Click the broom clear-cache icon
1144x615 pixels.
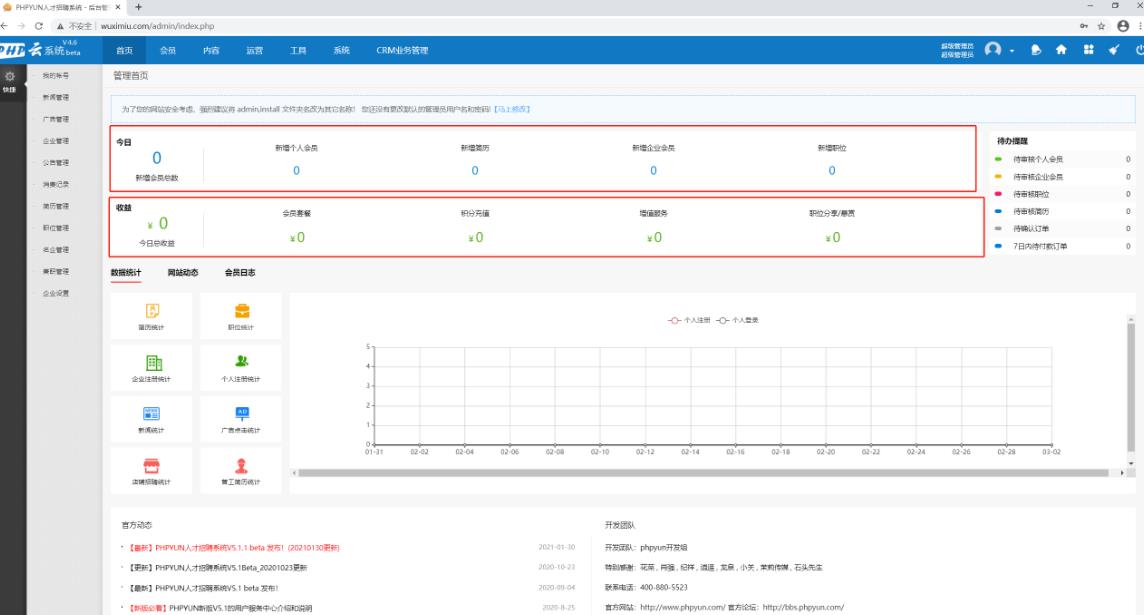[1112, 51]
